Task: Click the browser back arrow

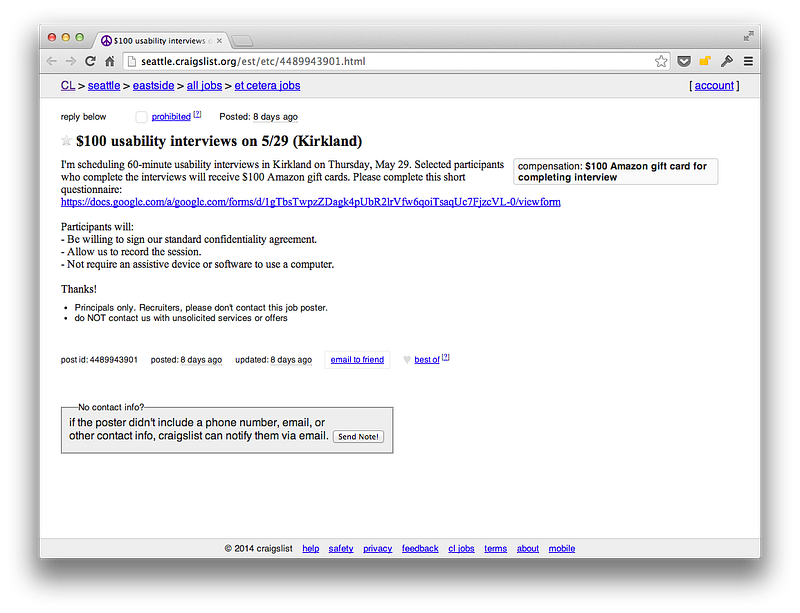Action: 52,61
